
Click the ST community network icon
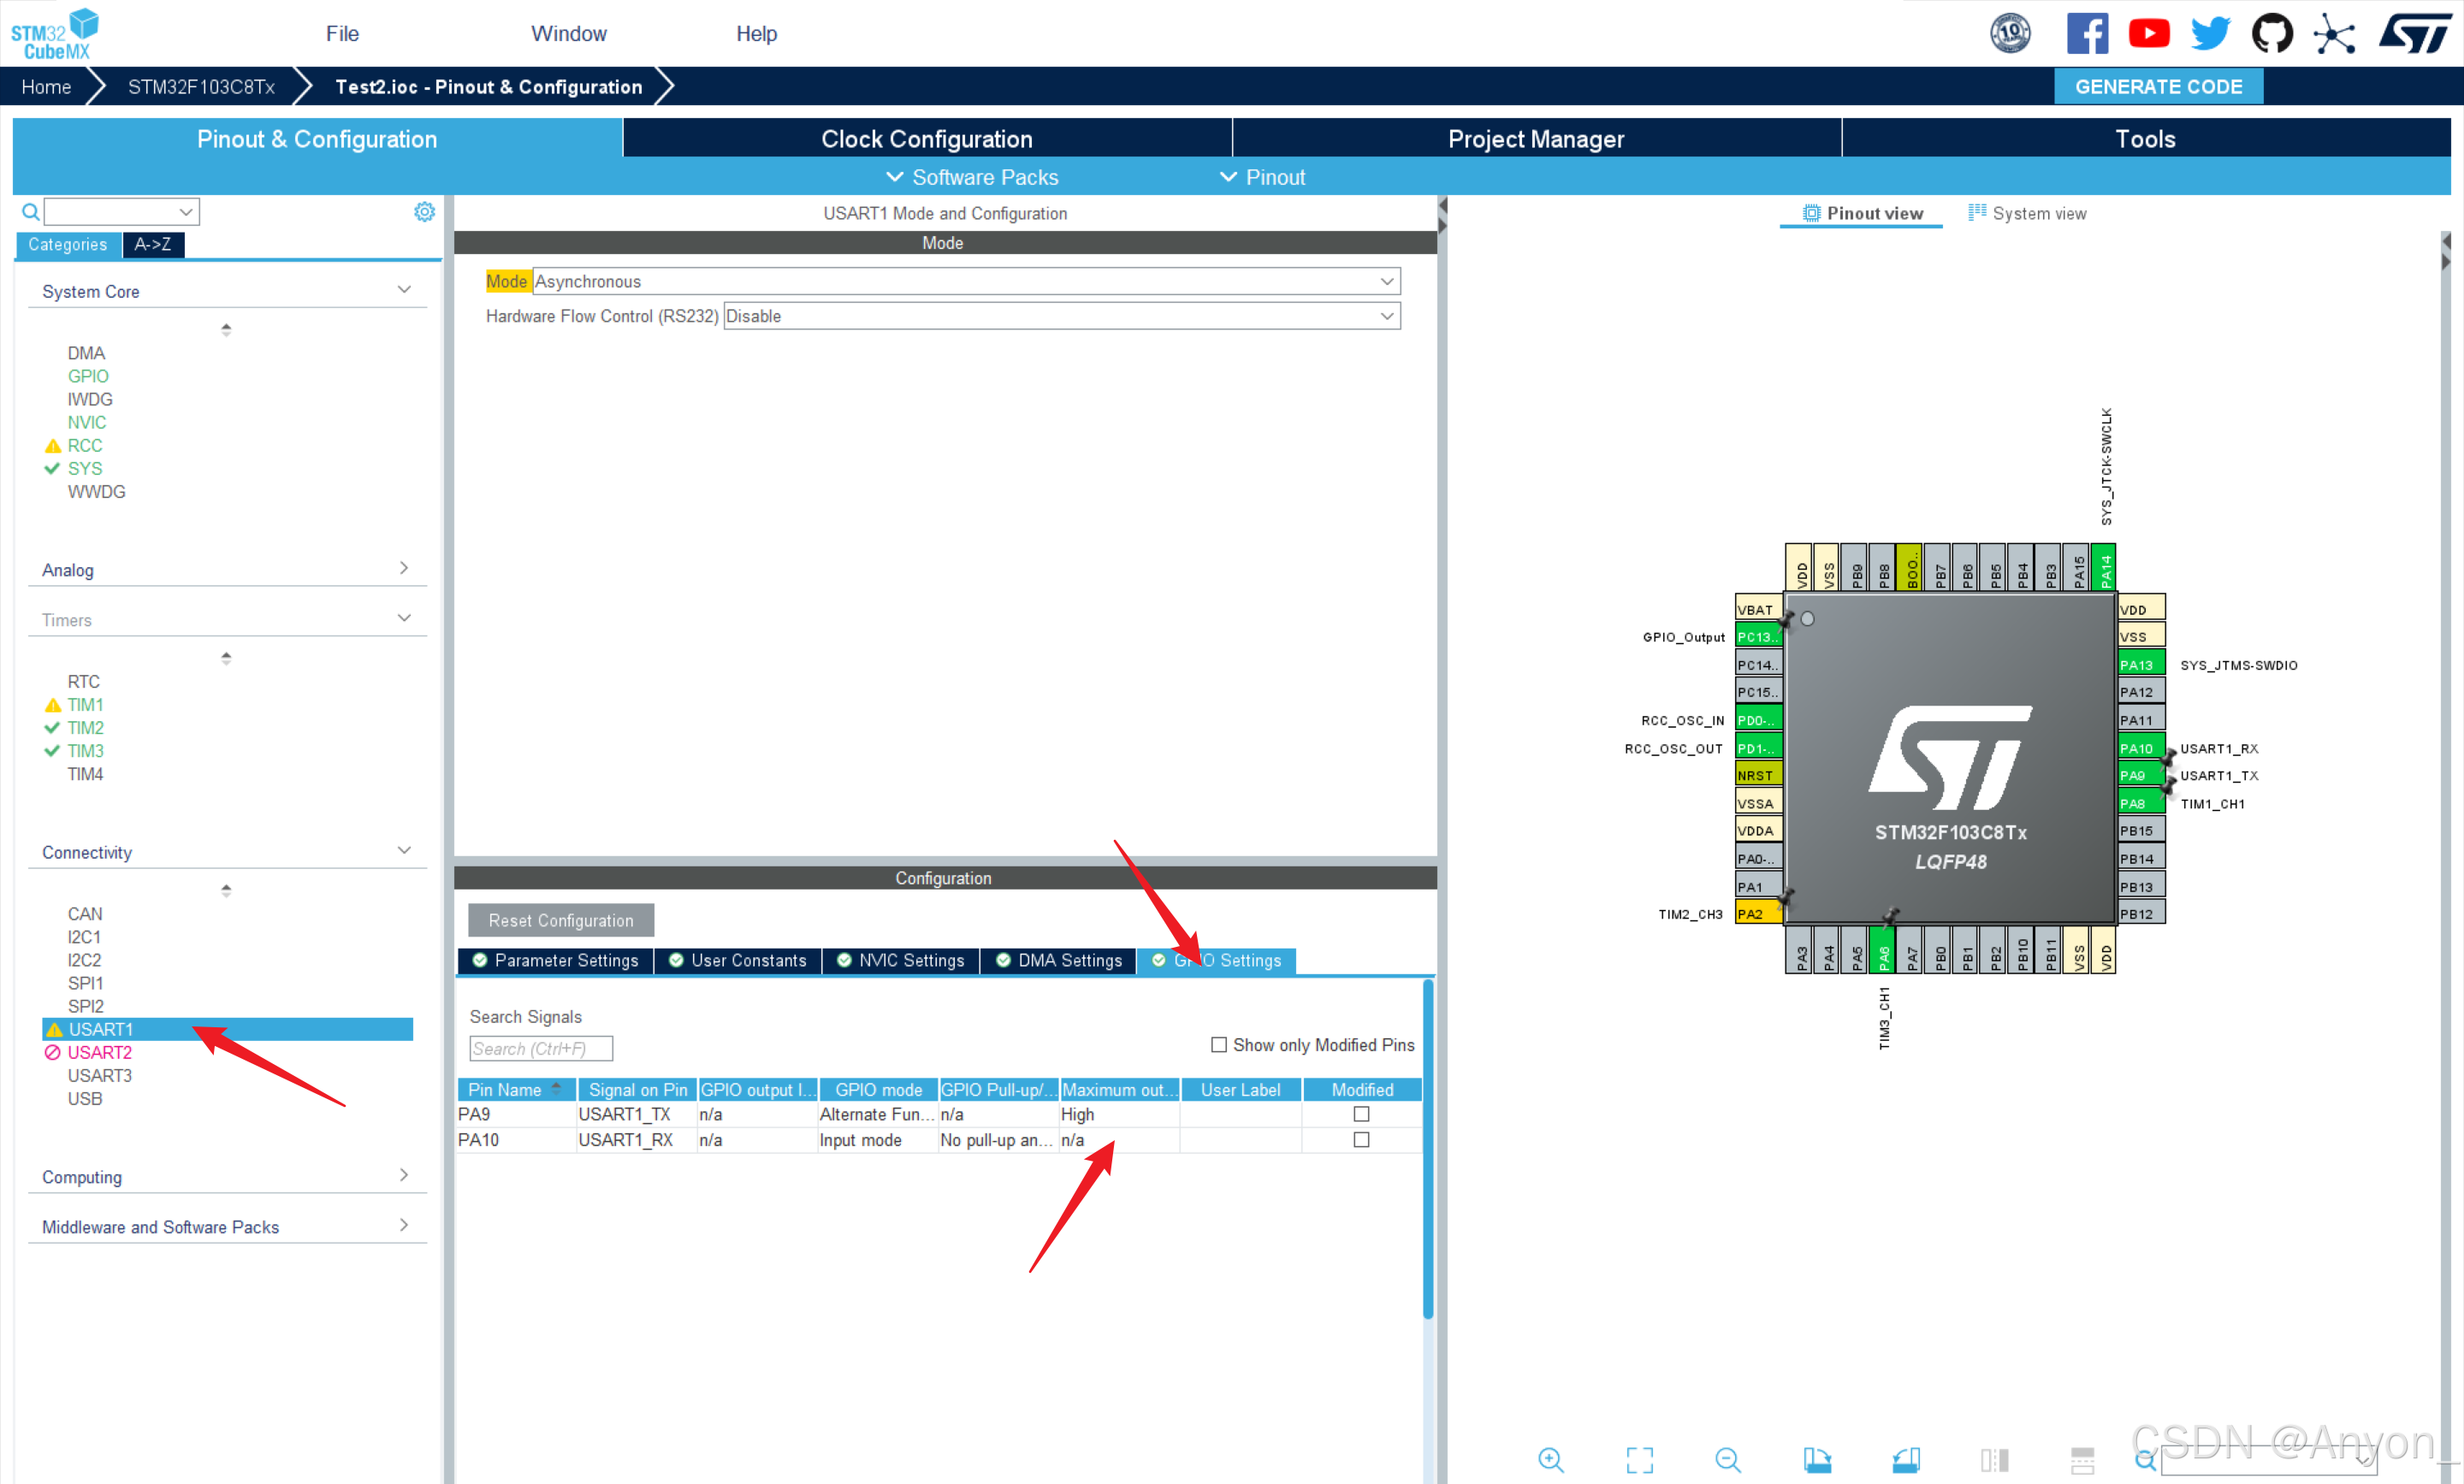(2334, 33)
